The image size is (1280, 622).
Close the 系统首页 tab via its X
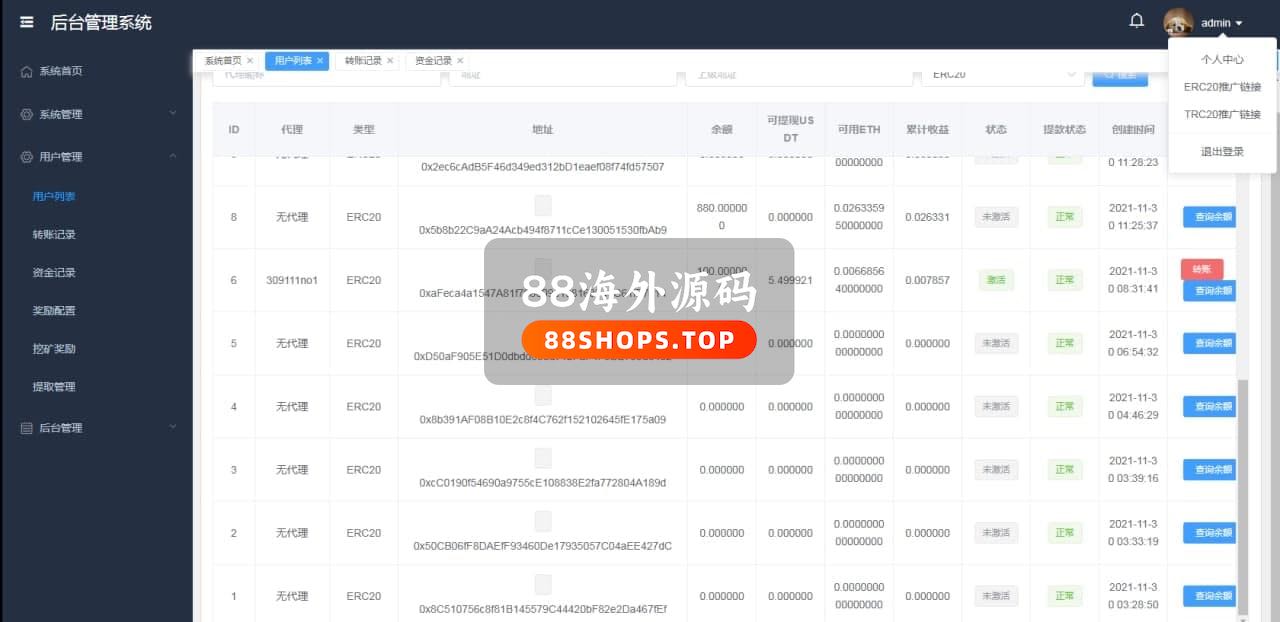[x=250, y=61]
